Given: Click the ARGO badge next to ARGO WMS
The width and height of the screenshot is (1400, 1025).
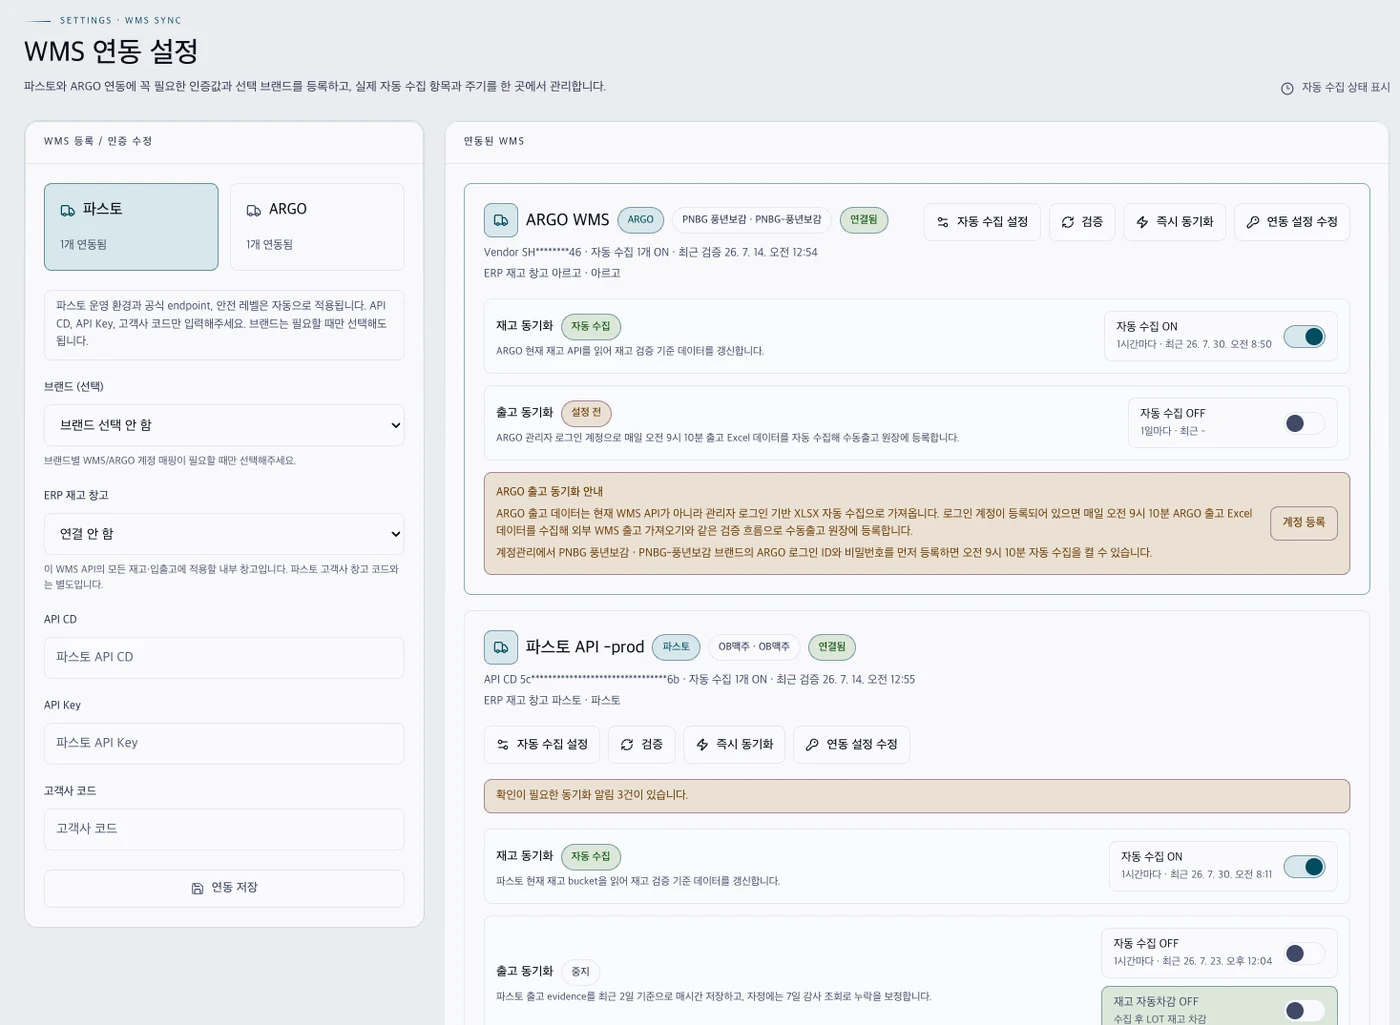Looking at the screenshot, I should [641, 220].
